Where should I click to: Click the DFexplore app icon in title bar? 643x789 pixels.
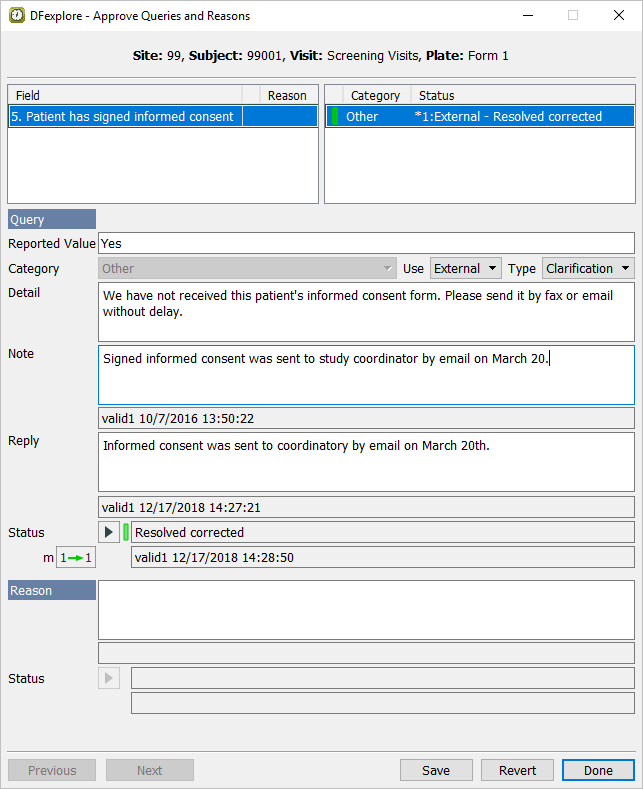pos(17,16)
